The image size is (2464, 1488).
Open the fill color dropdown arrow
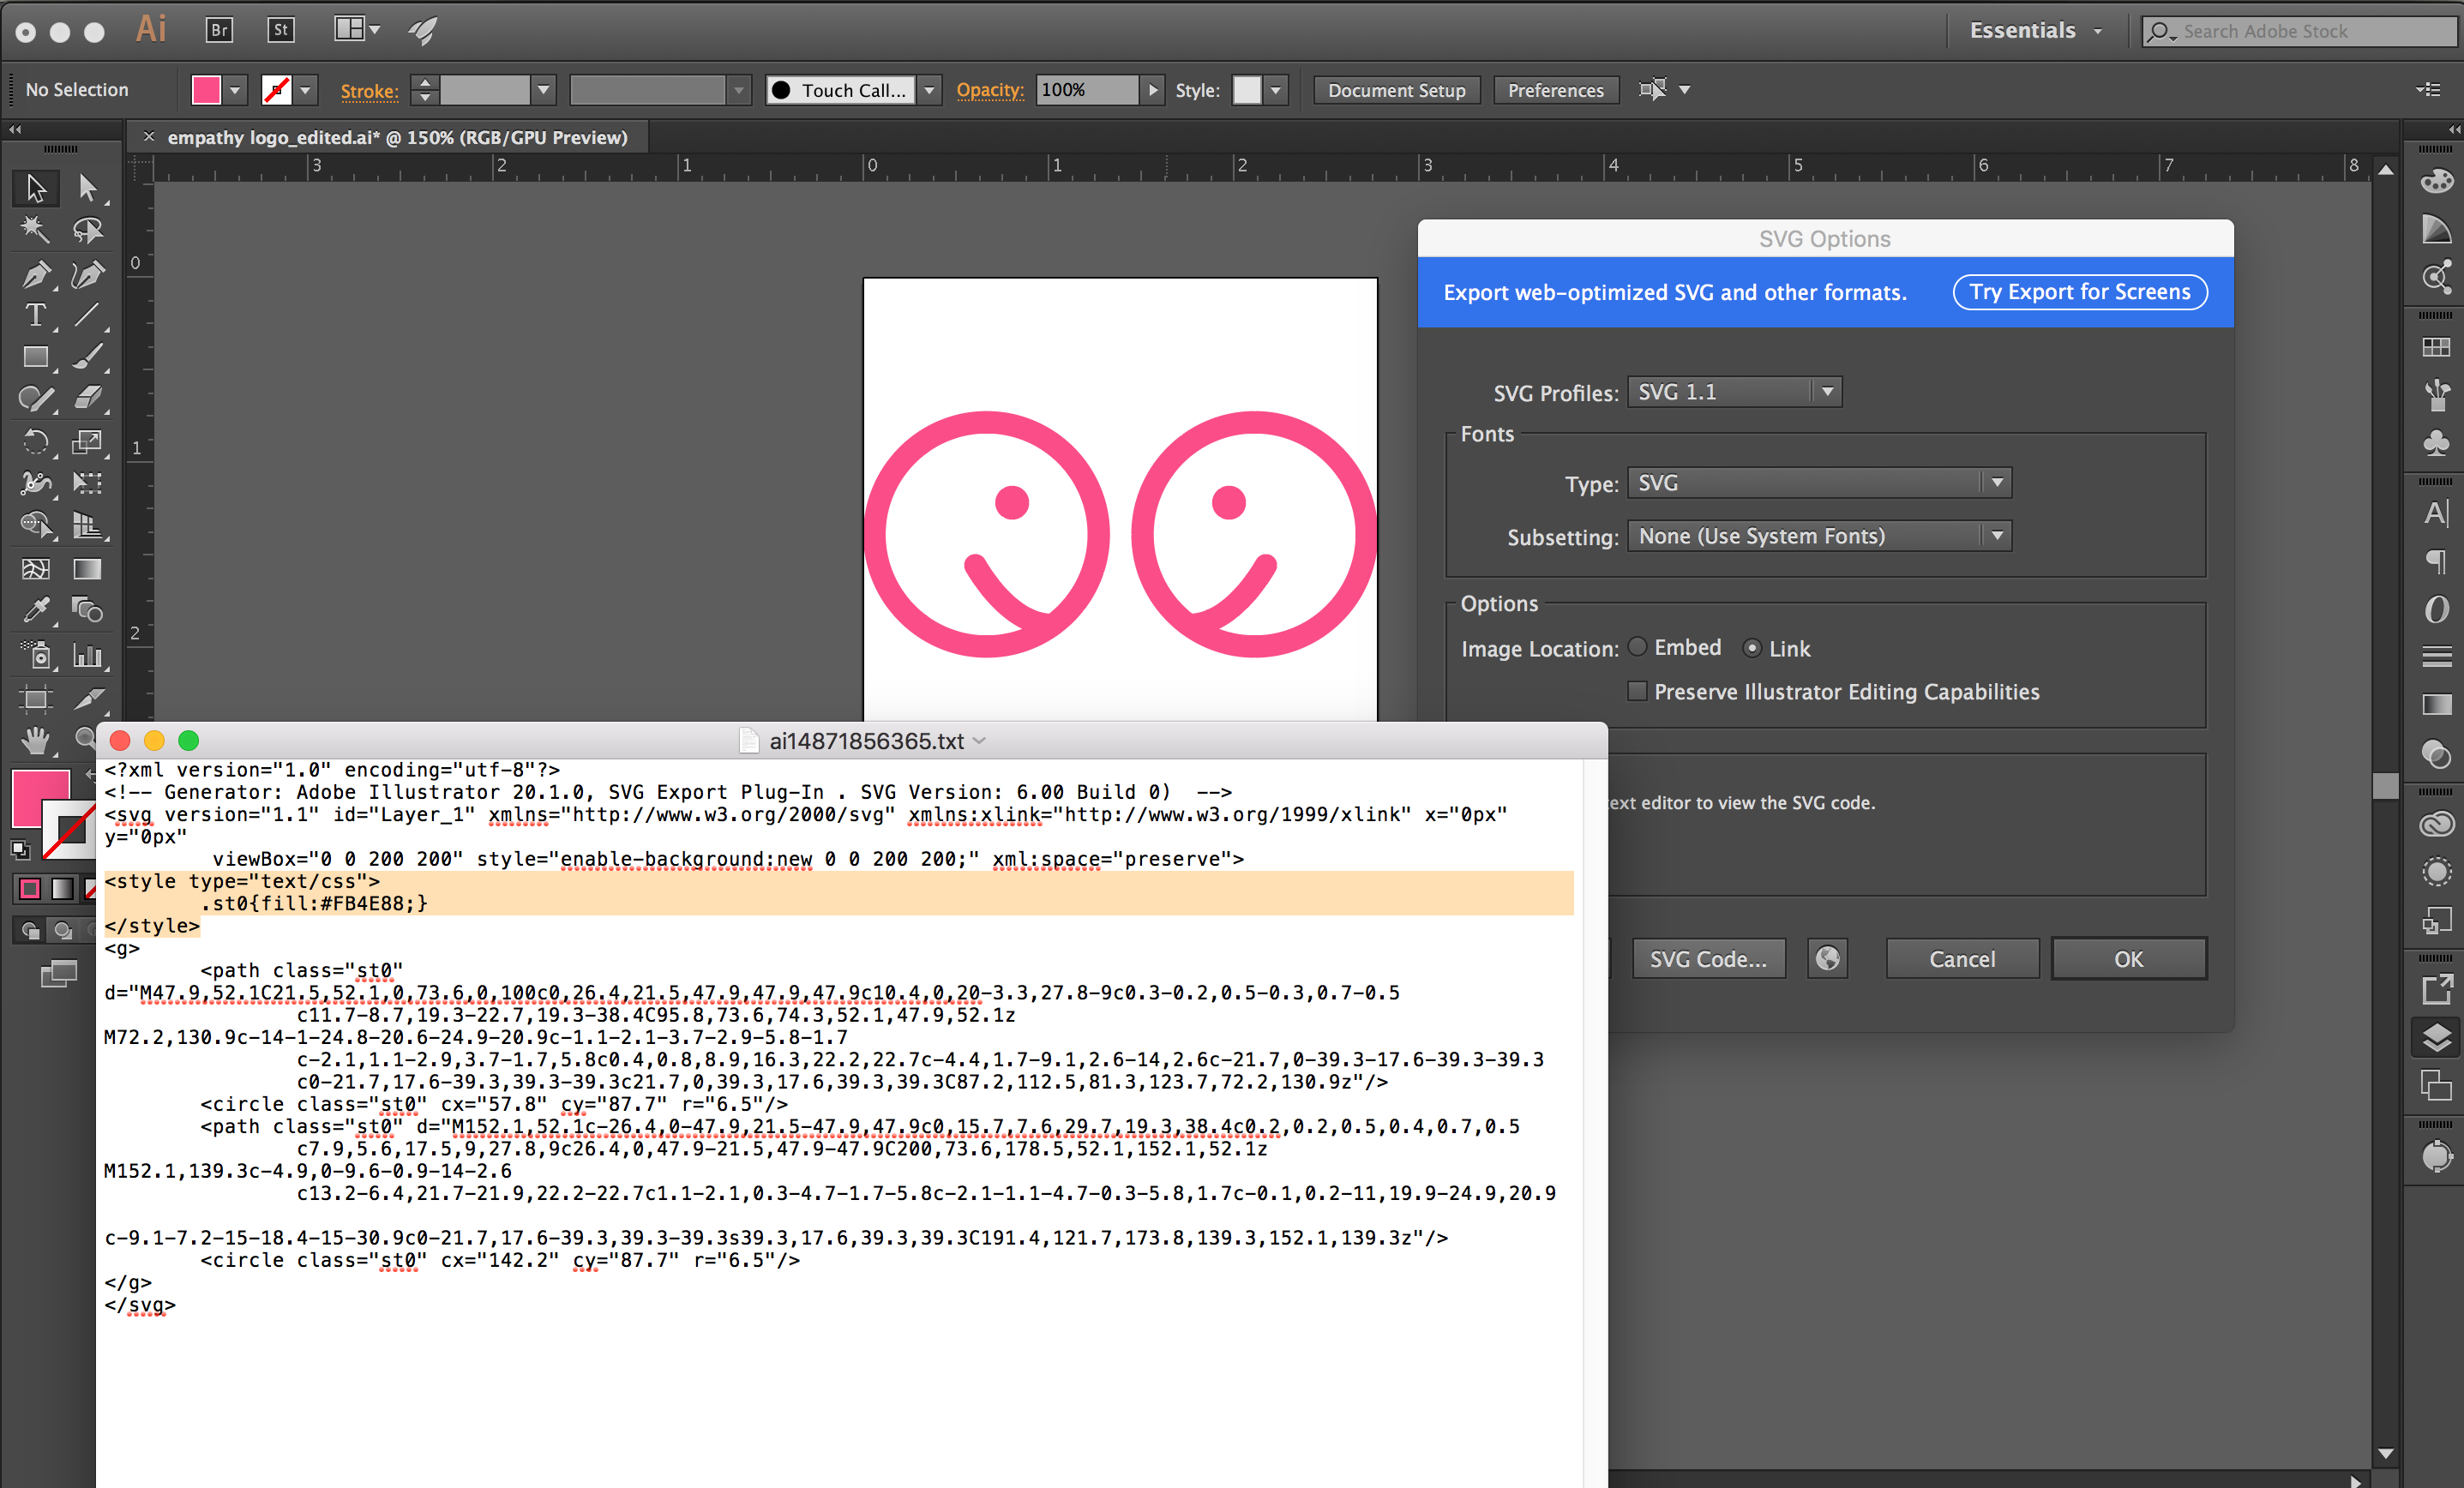[234, 90]
